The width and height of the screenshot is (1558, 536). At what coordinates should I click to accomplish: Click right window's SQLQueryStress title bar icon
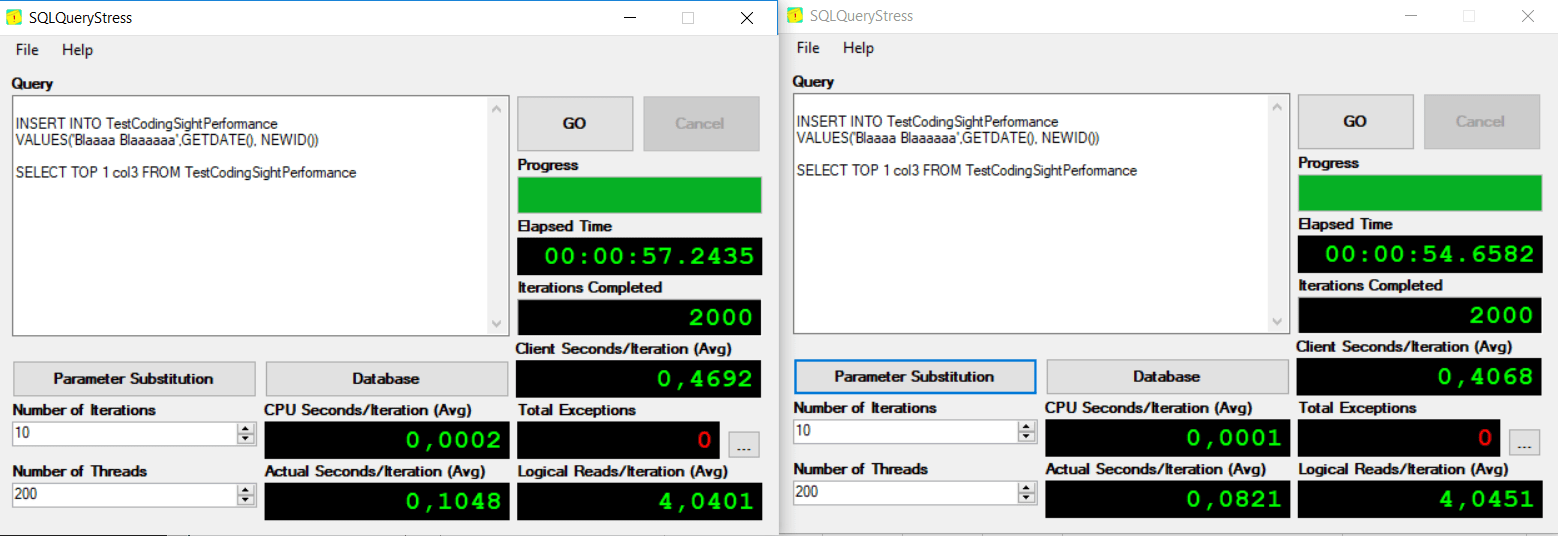795,15
